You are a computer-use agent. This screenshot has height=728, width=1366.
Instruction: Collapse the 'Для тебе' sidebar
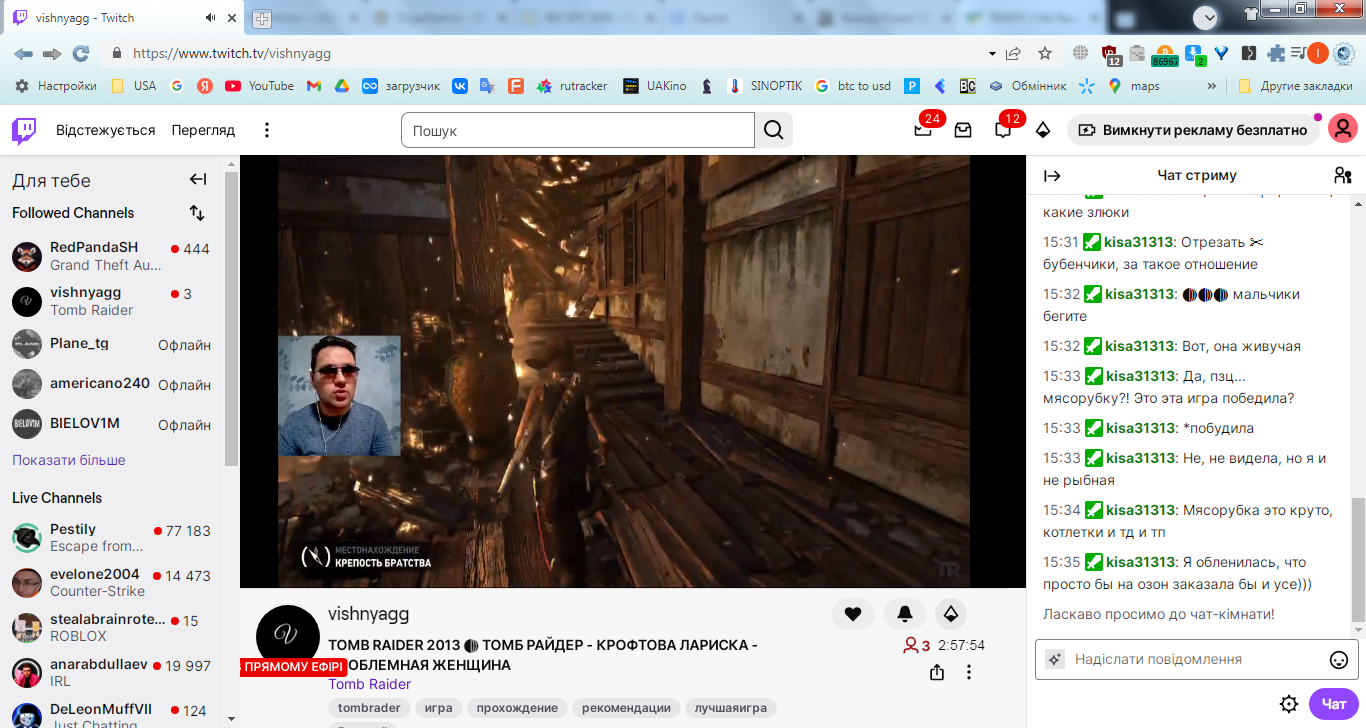point(198,180)
